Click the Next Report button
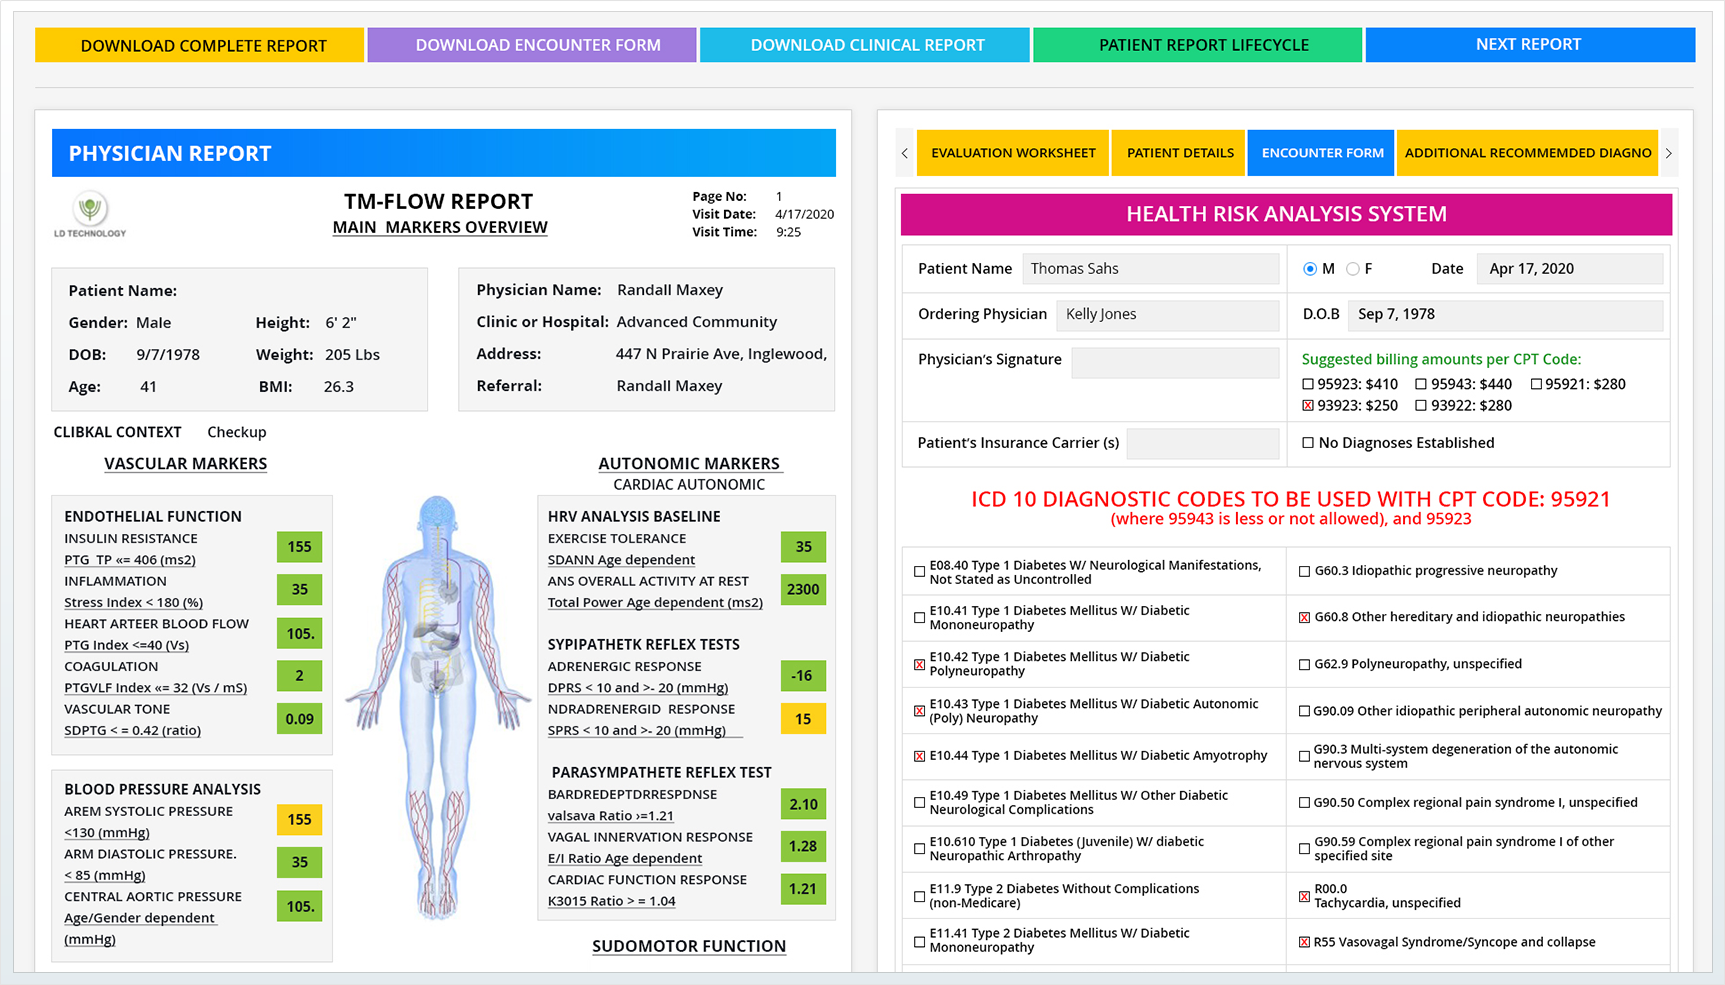The image size is (1725, 985). pyautogui.click(x=1528, y=45)
